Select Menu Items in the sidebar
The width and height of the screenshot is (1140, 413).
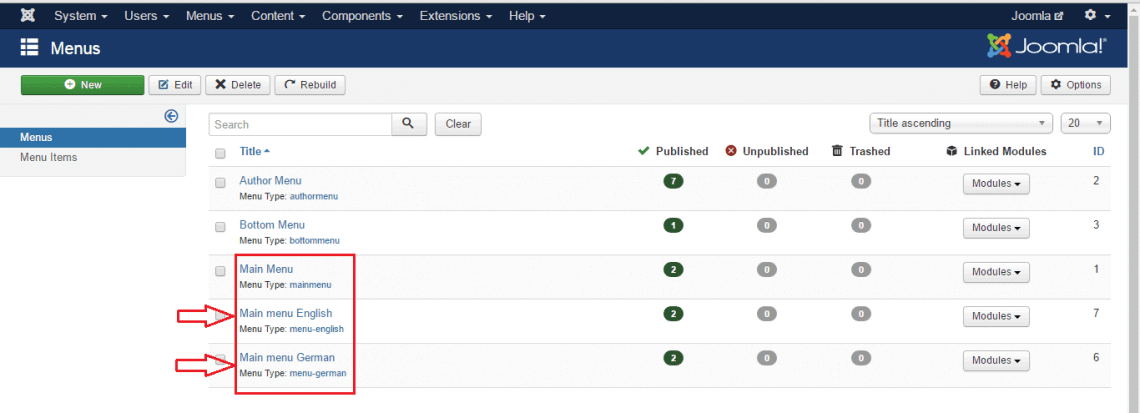(x=49, y=157)
